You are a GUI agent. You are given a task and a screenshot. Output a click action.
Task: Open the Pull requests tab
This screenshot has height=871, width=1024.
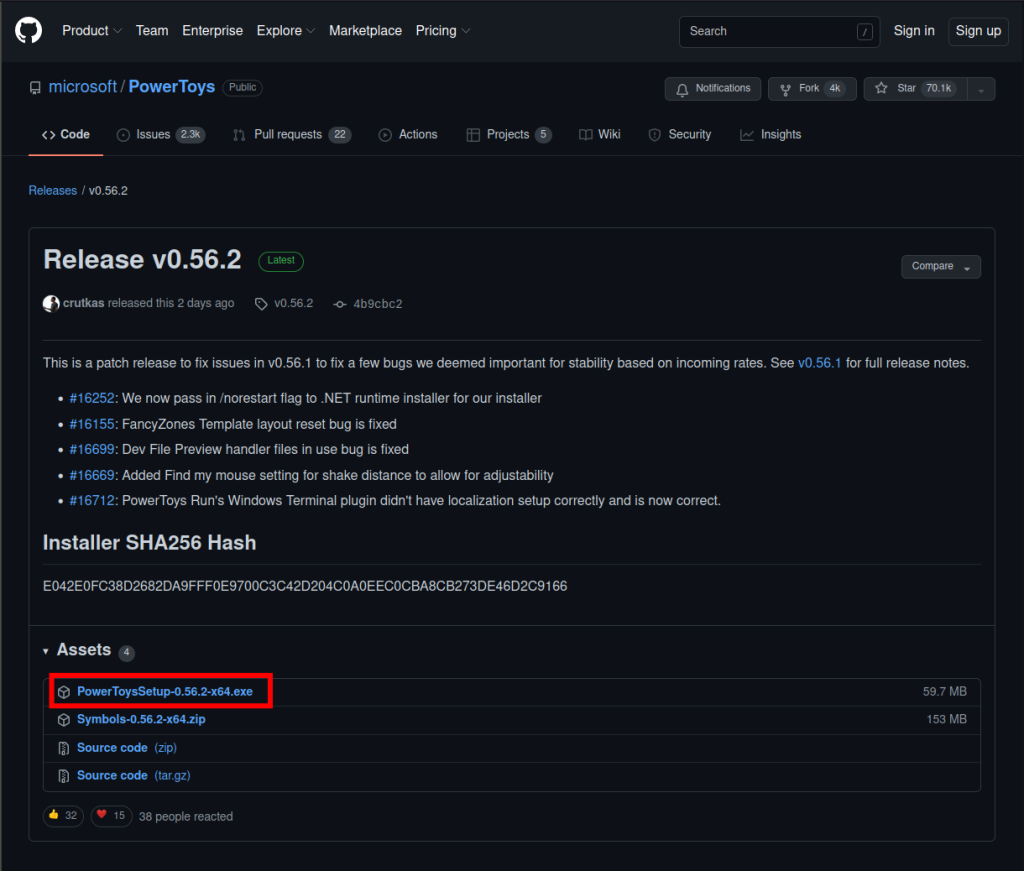(x=287, y=135)
